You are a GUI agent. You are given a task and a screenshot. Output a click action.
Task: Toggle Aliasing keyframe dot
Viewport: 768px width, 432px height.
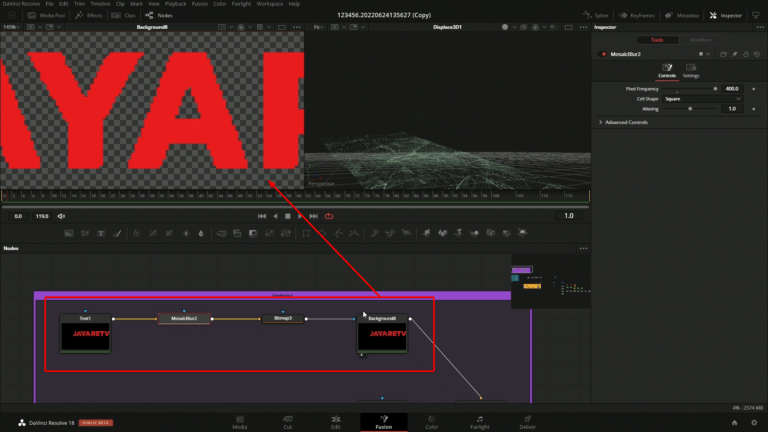754,109
